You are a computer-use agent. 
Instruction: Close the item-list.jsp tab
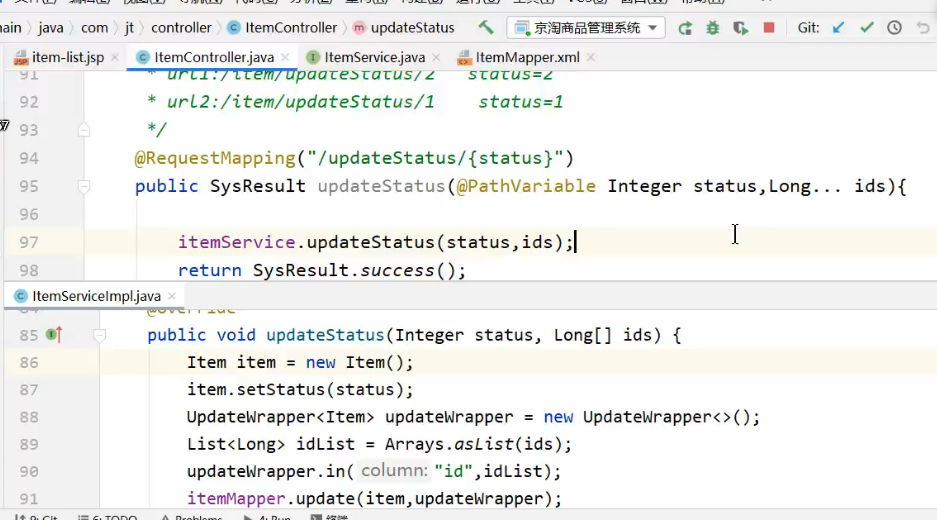[115, 57]
